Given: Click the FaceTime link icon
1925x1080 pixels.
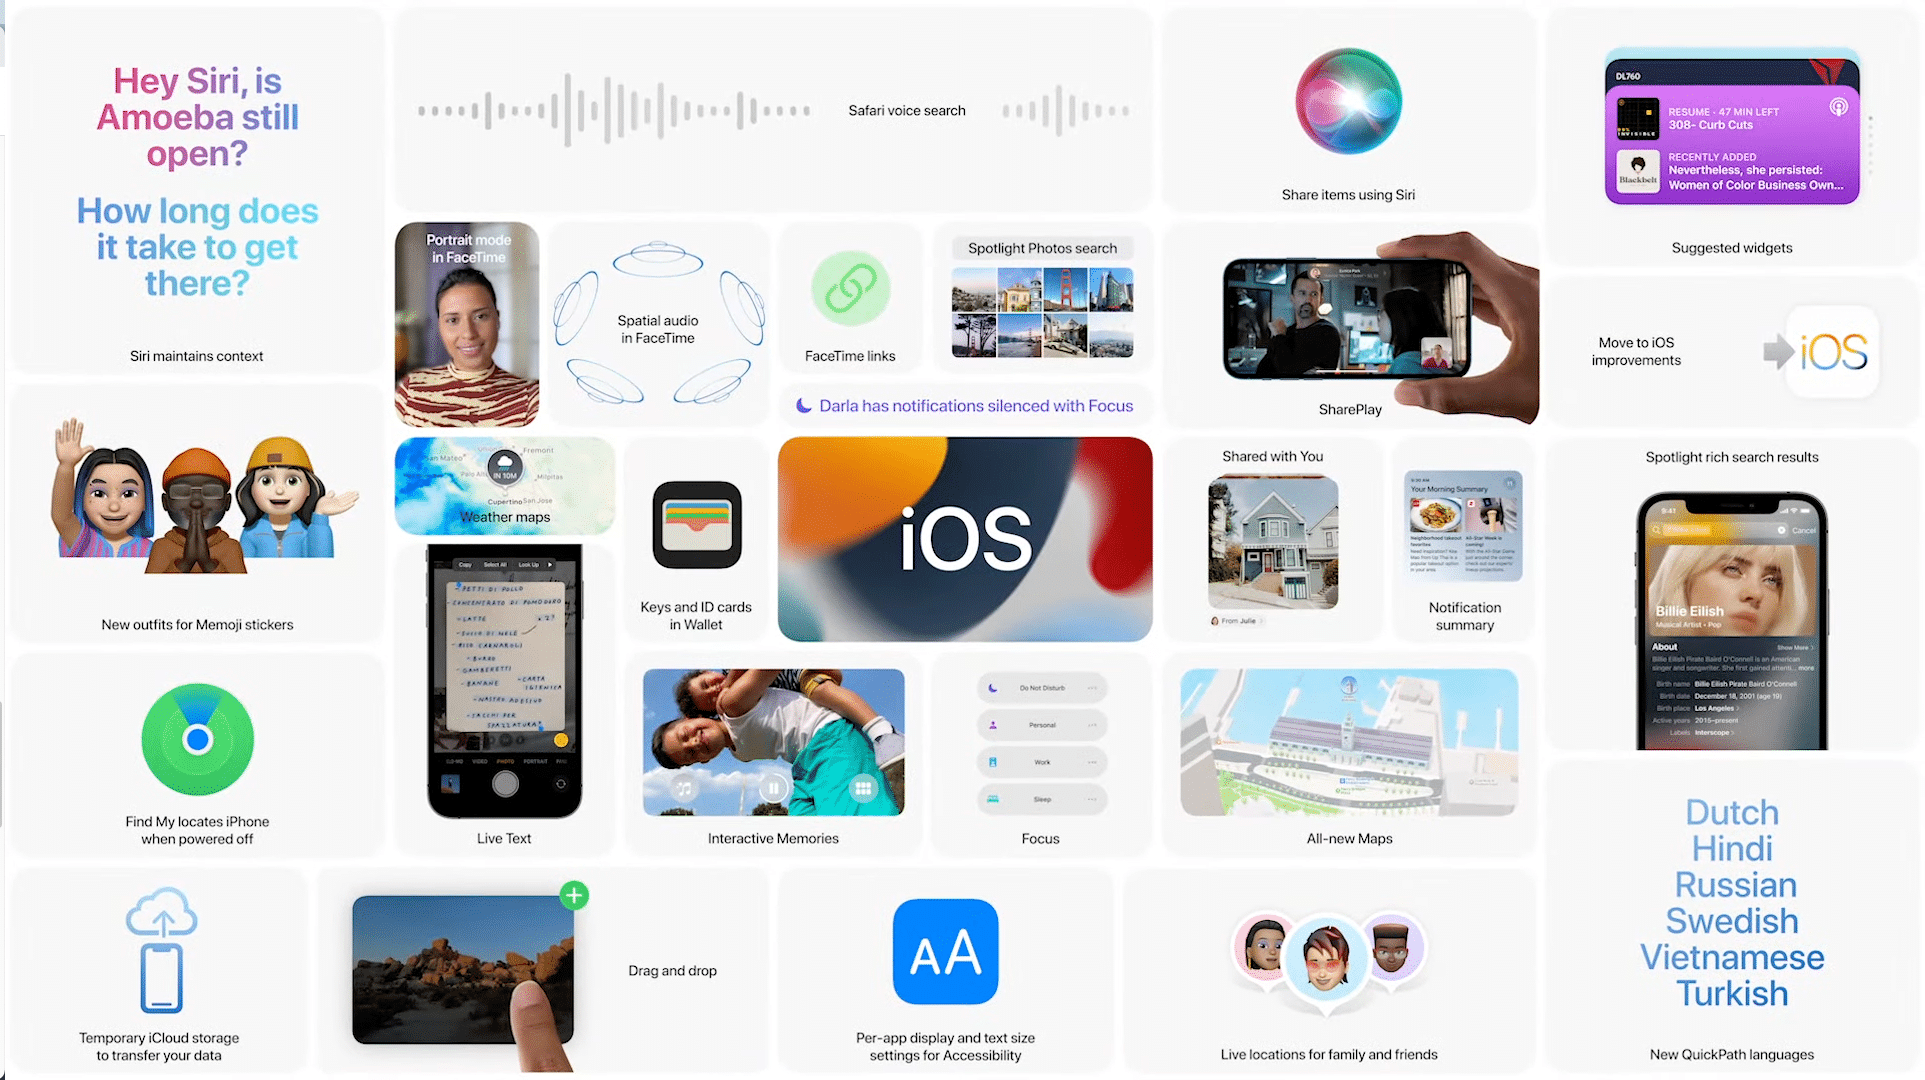Looking at the screenshot, I should click(x=851, y=288).
